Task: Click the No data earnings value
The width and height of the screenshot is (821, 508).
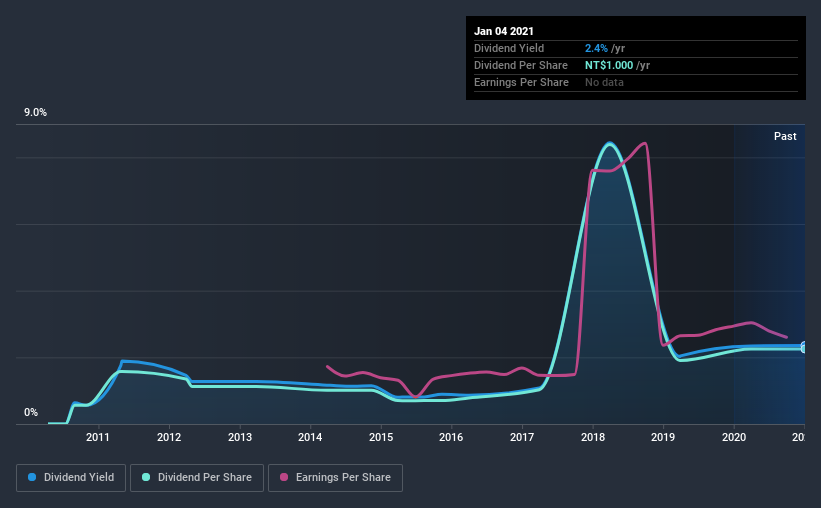Action: click(x=604, y=82)
